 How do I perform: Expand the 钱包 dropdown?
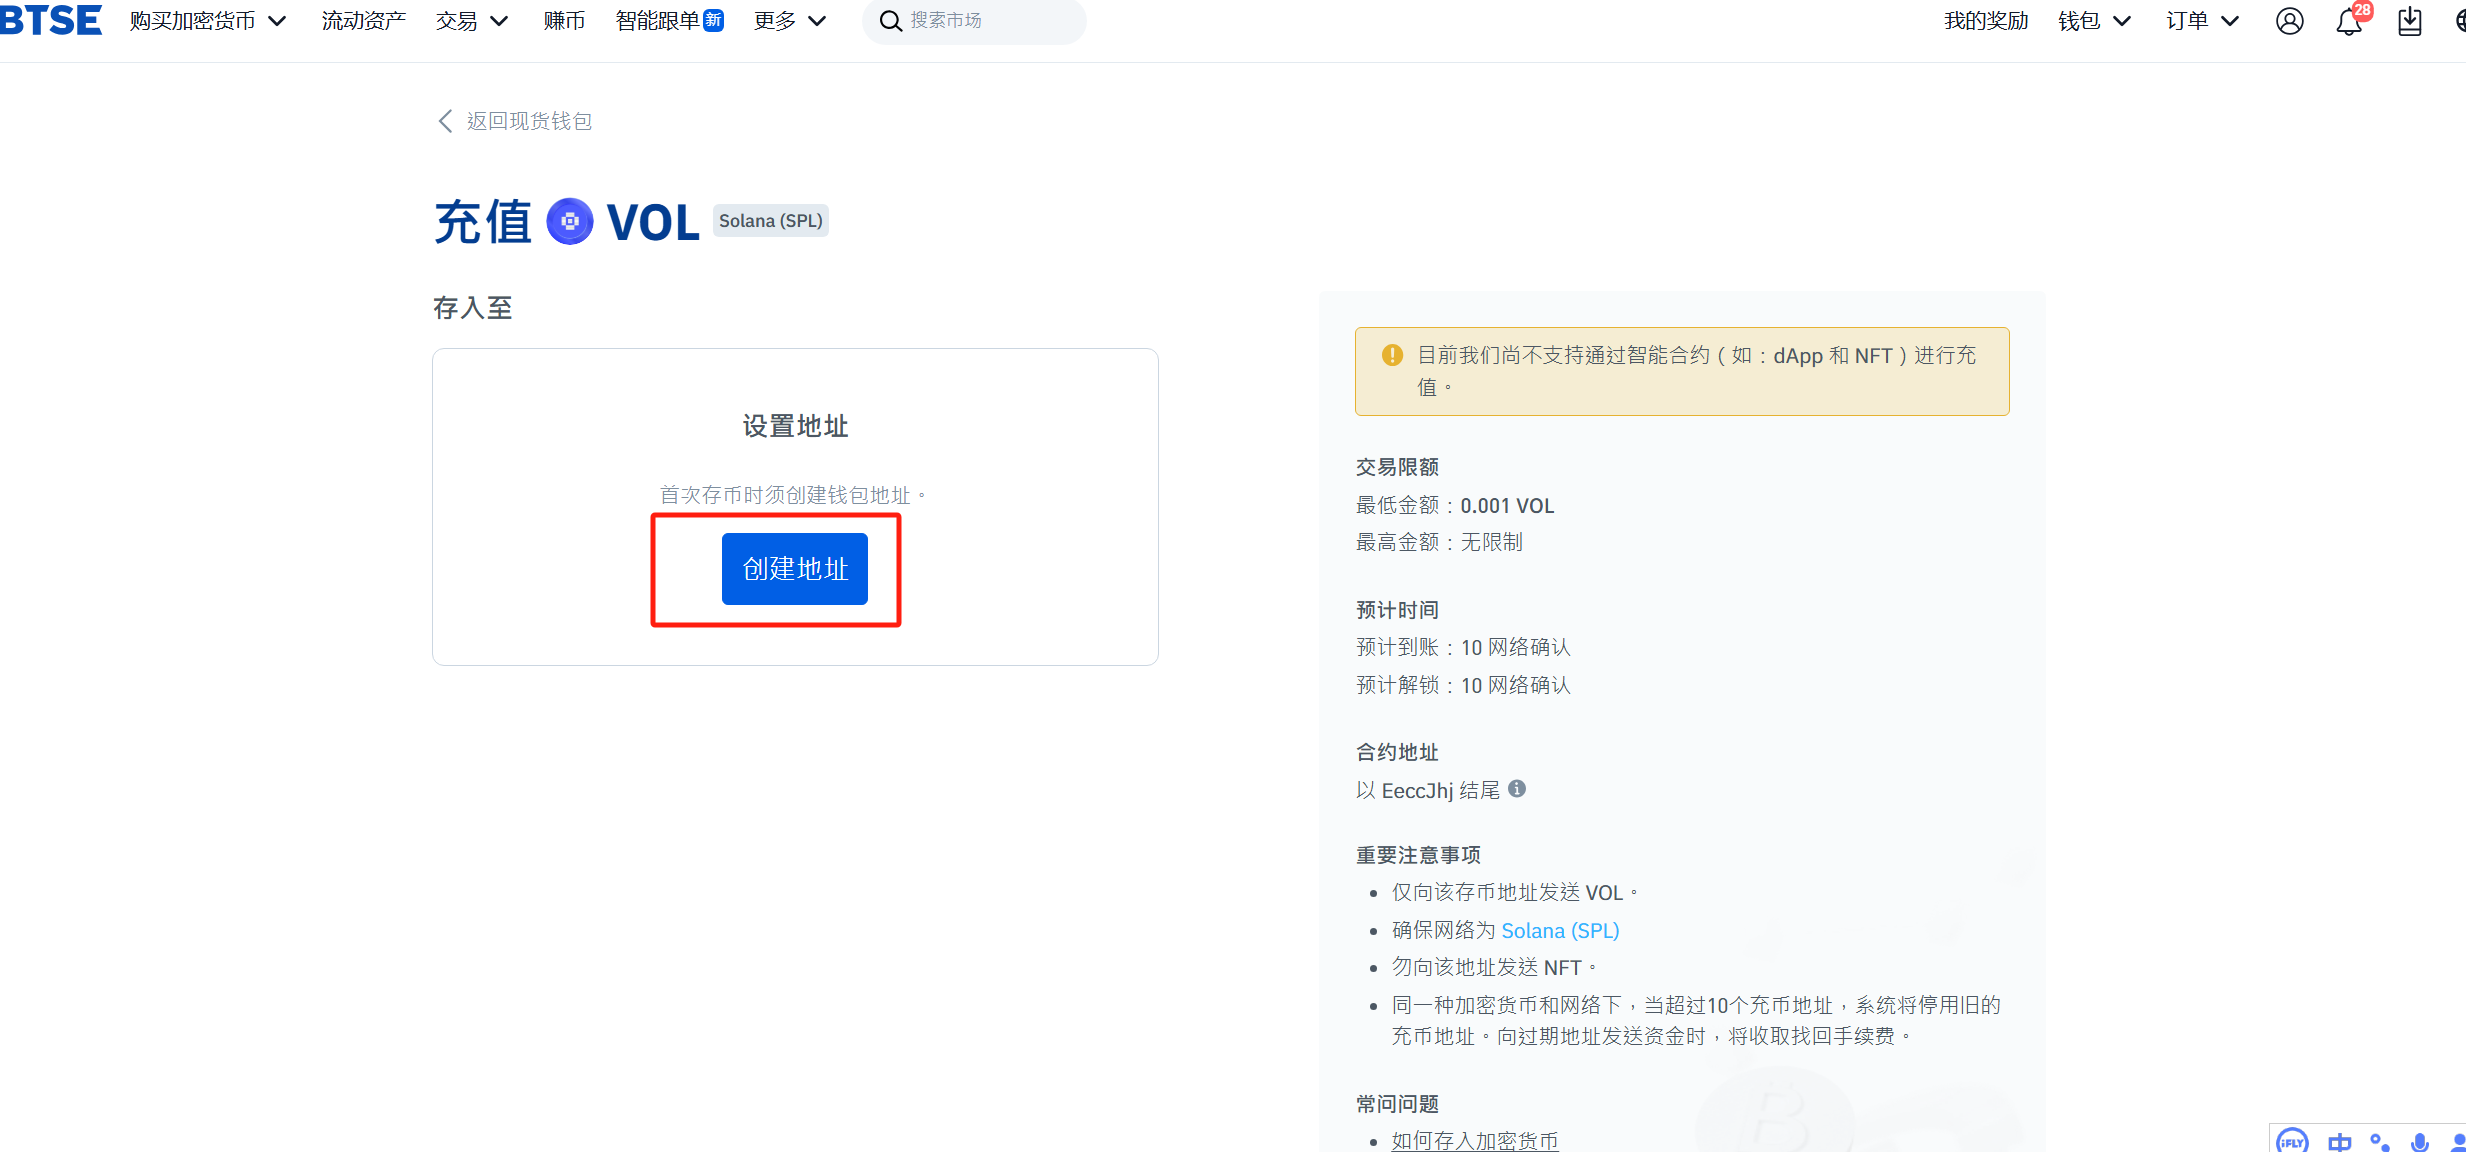(2094, 21)
